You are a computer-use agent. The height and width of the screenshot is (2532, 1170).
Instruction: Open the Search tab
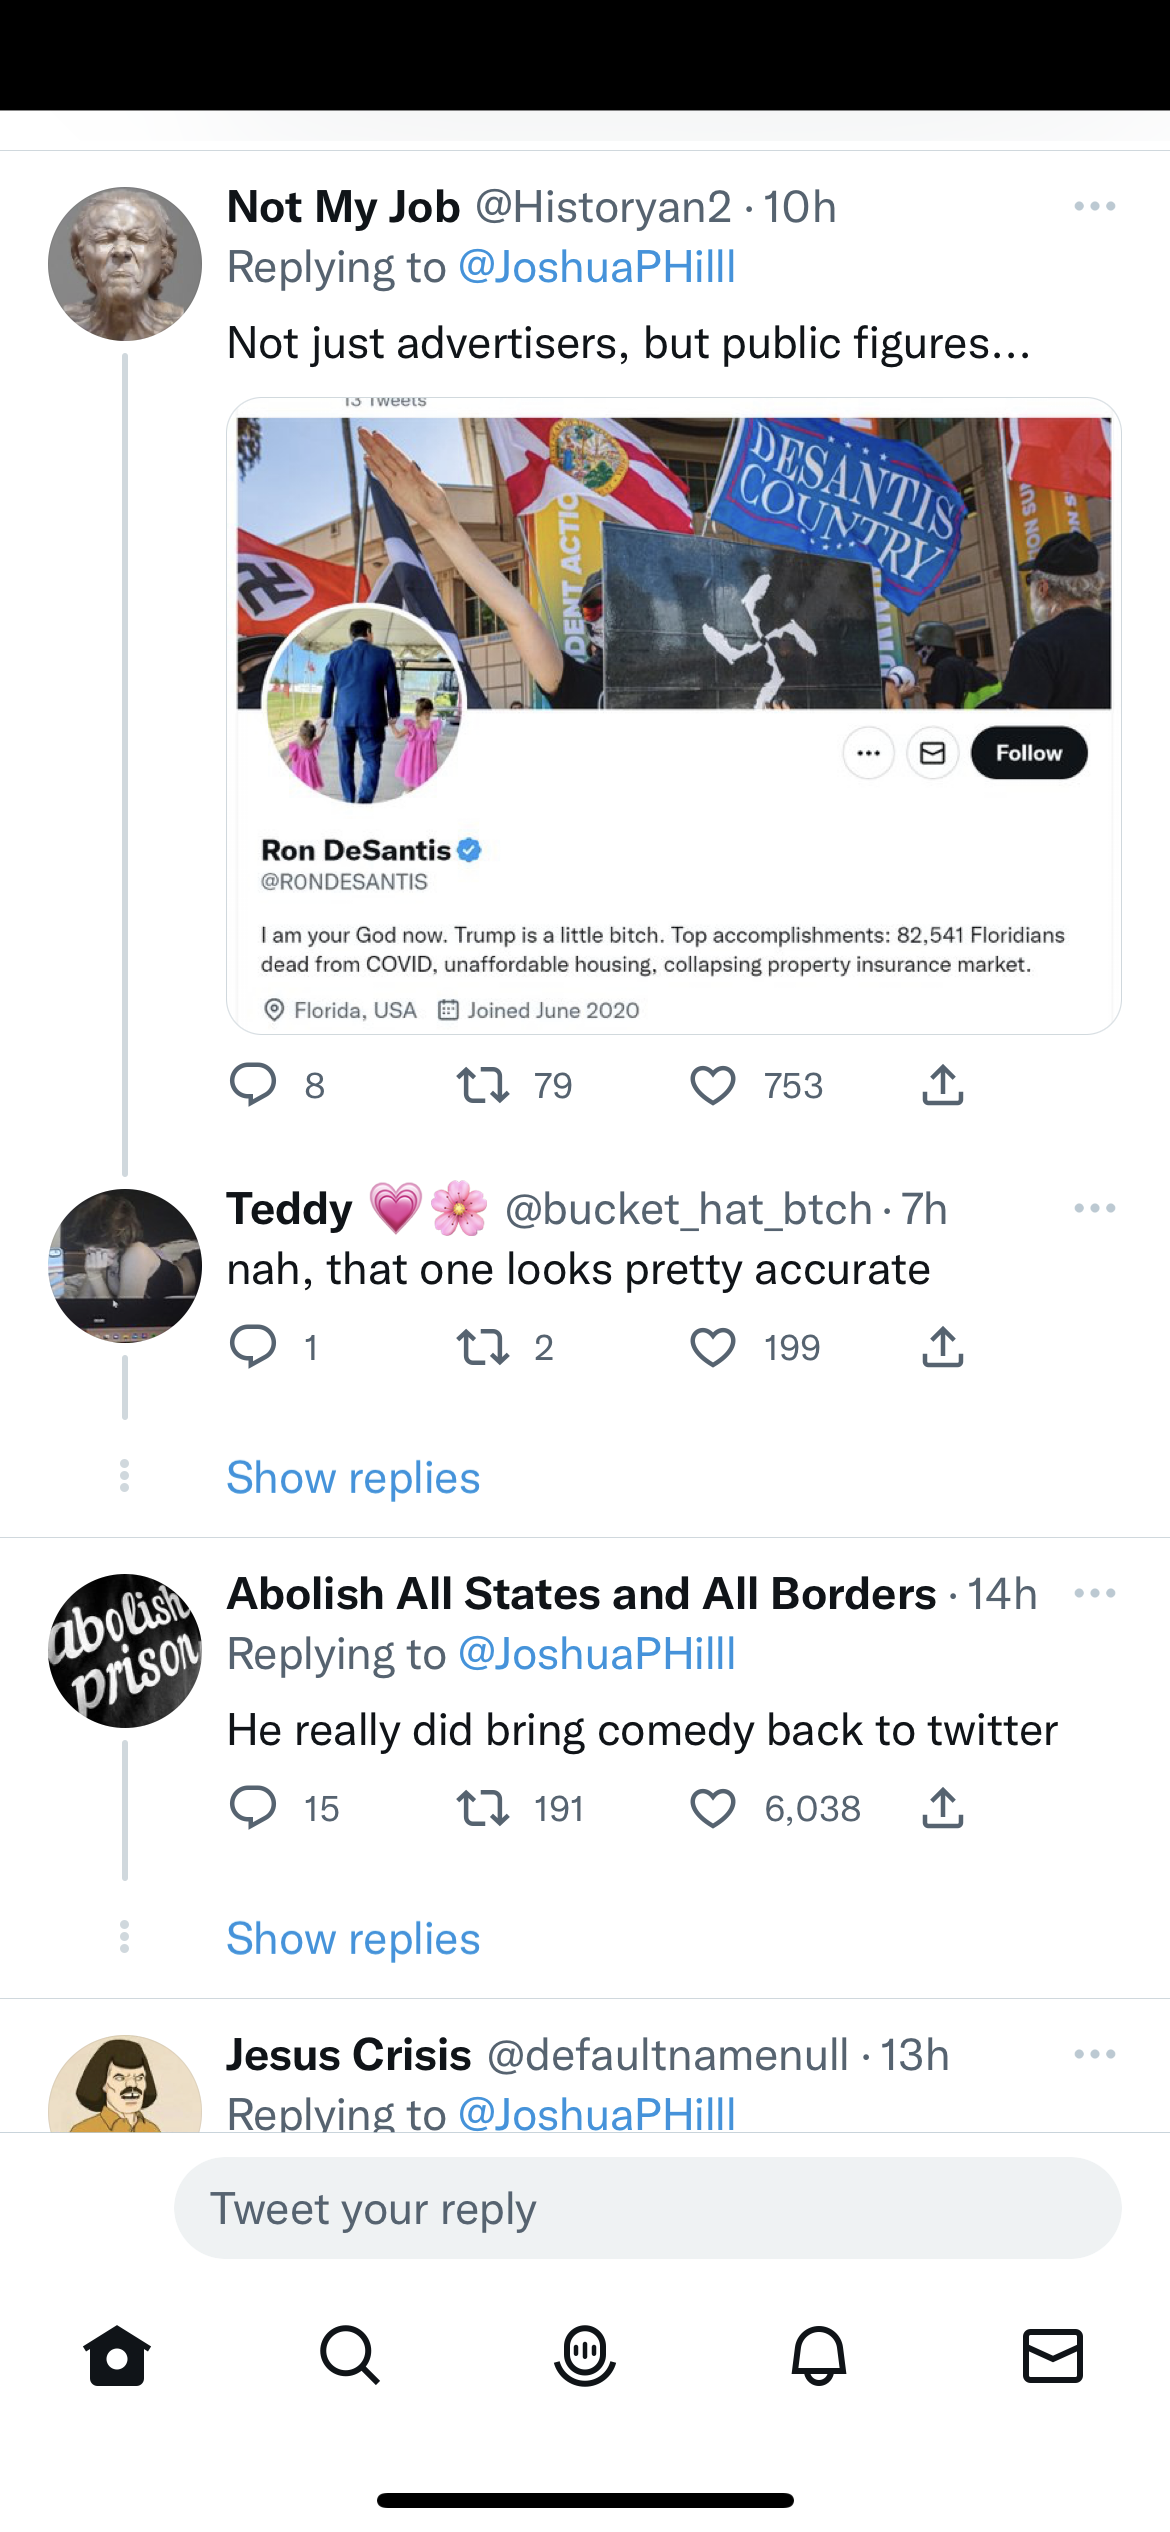pyautogui.click(x=350, y=2356)
